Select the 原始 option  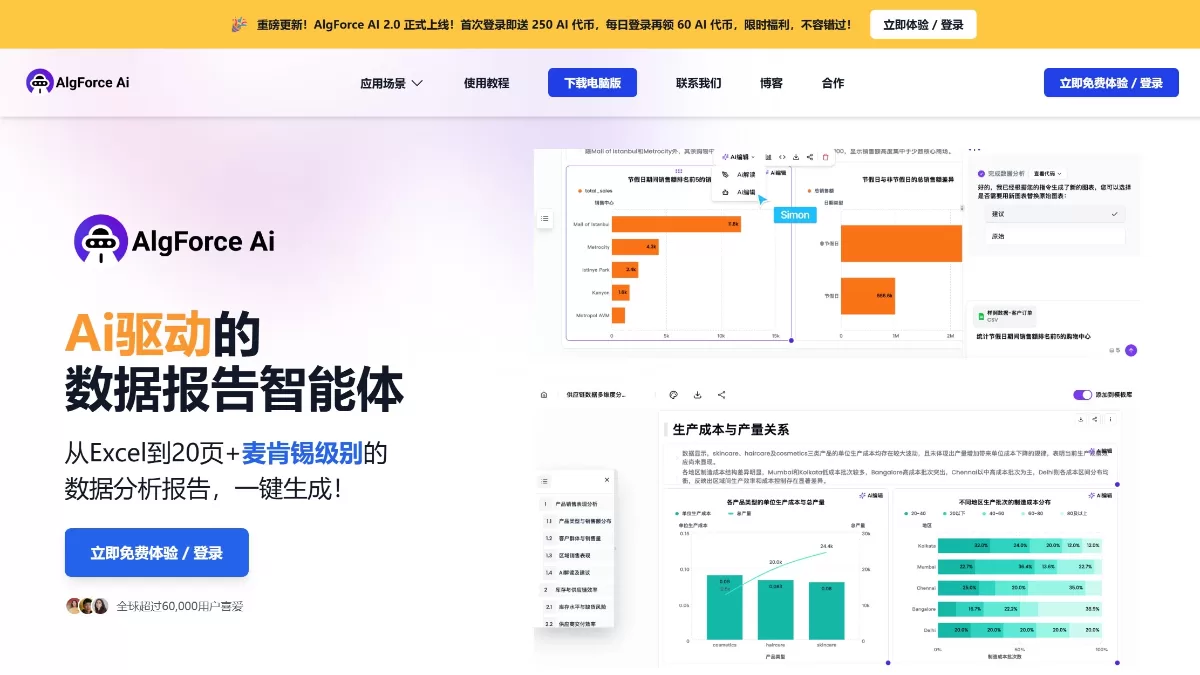pos(1050,236)
